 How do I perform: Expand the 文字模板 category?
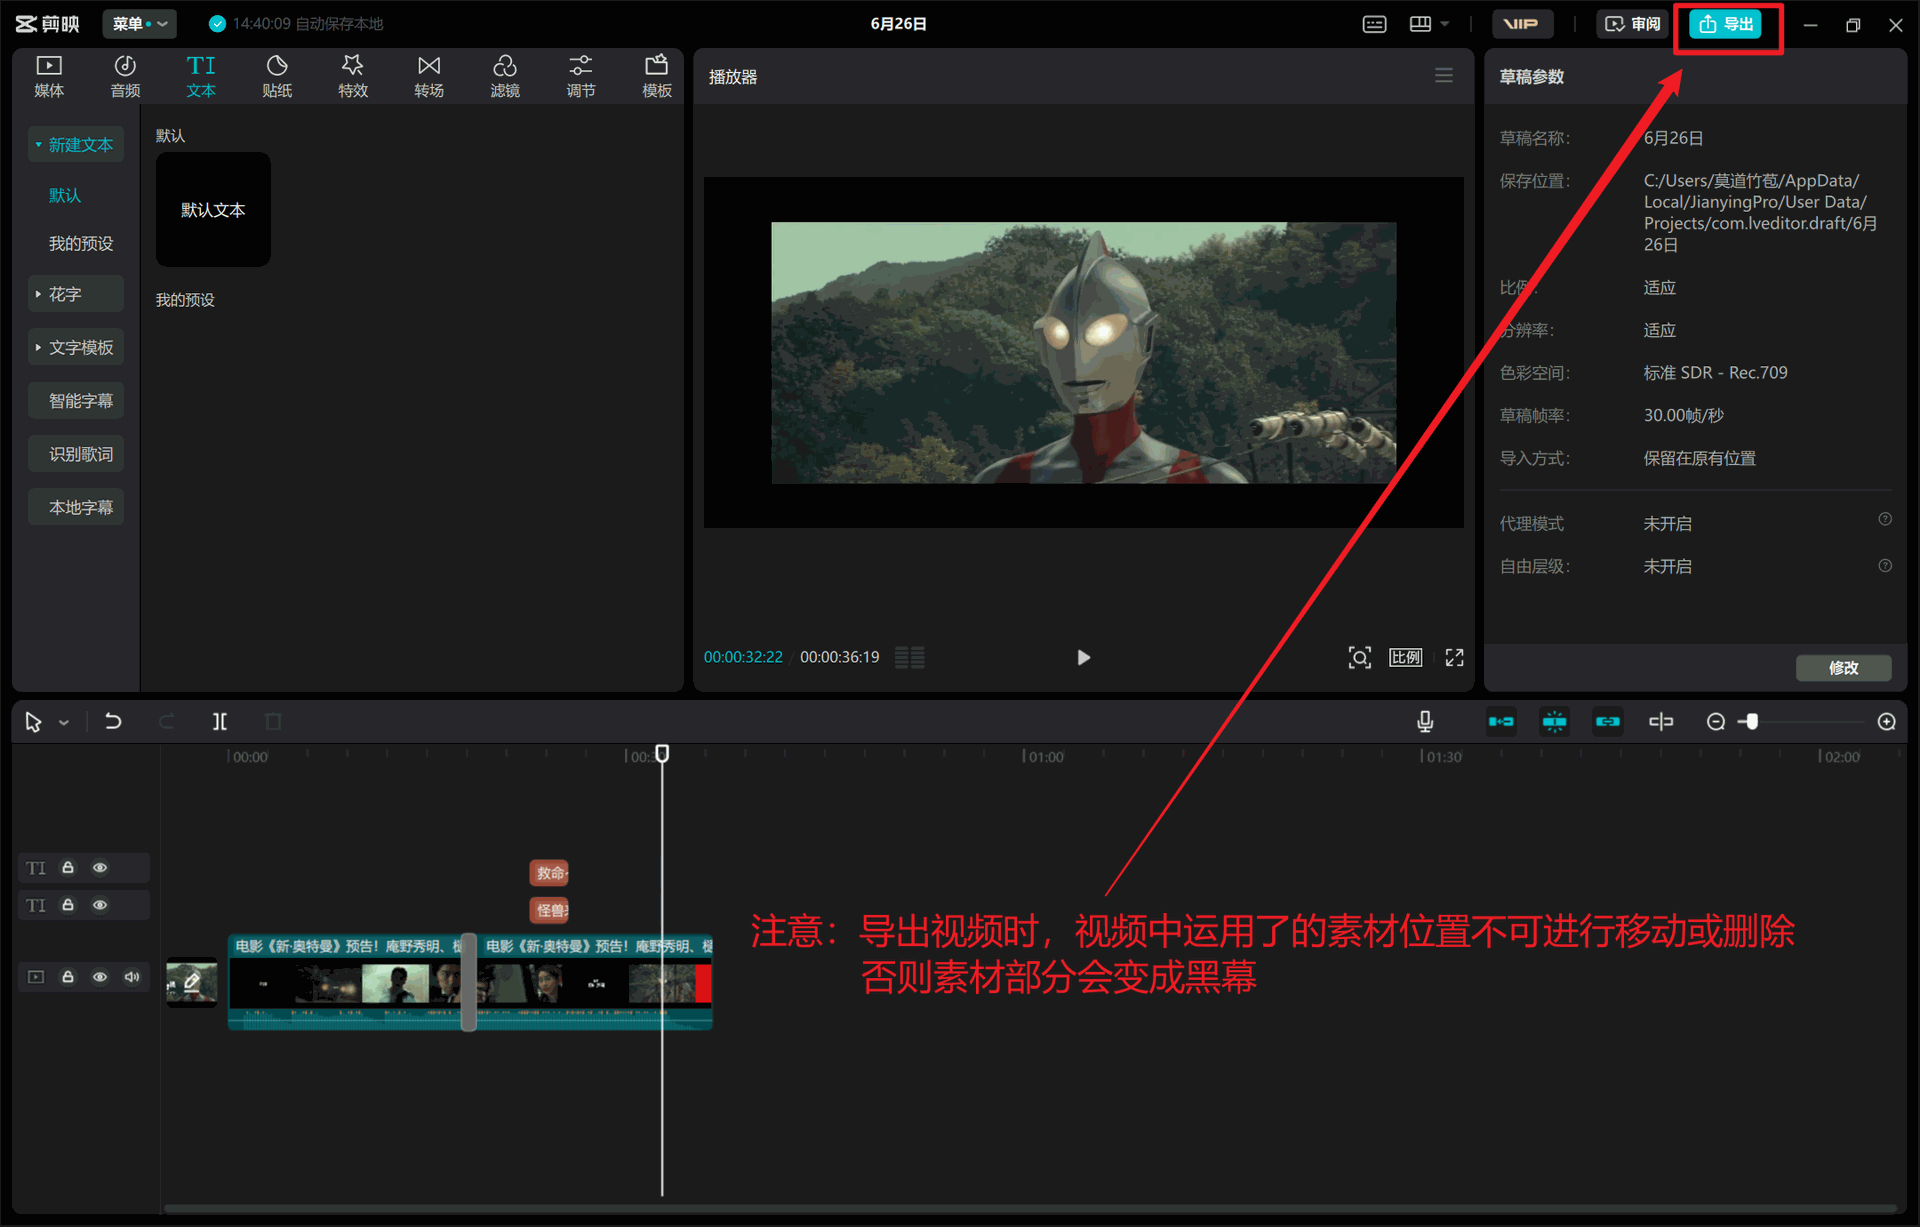[x=76, y=347]
